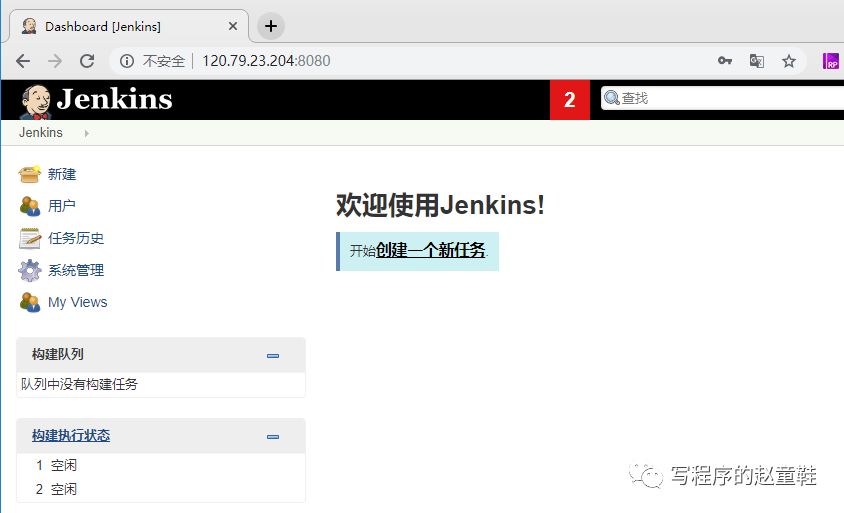
Task: Open the 任务历史 build history link
Action: coord(76,238)
